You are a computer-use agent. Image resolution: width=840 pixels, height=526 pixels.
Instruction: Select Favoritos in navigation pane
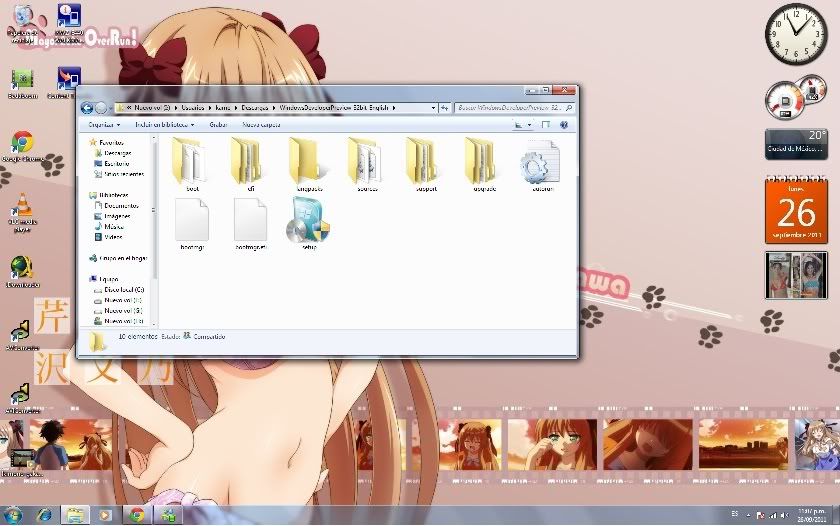point(111,142)
